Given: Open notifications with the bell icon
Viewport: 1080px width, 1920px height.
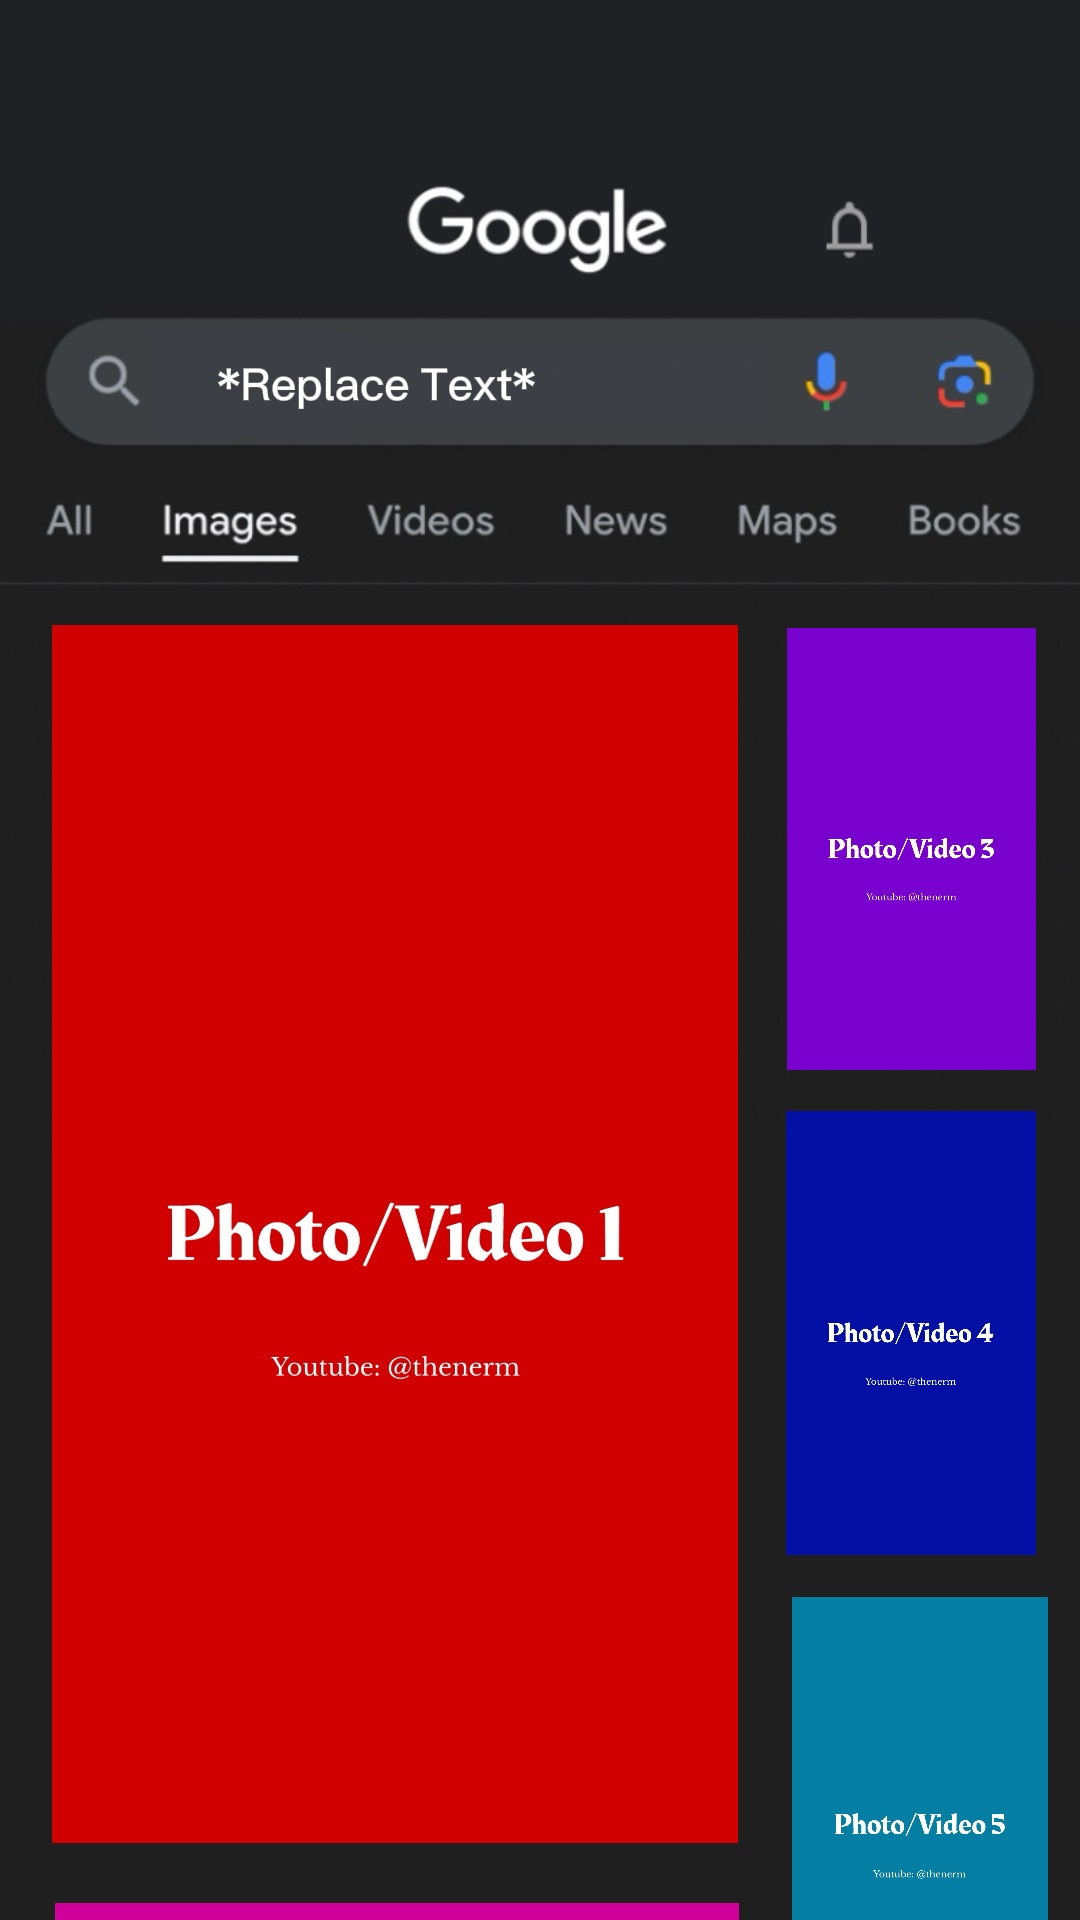Looking at the screenshot, I should (849, 230).
